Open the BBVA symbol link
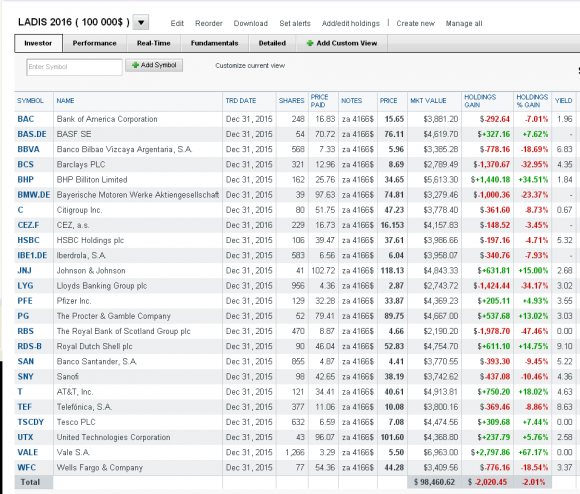 pyautogui.click(x=28, y=149)
